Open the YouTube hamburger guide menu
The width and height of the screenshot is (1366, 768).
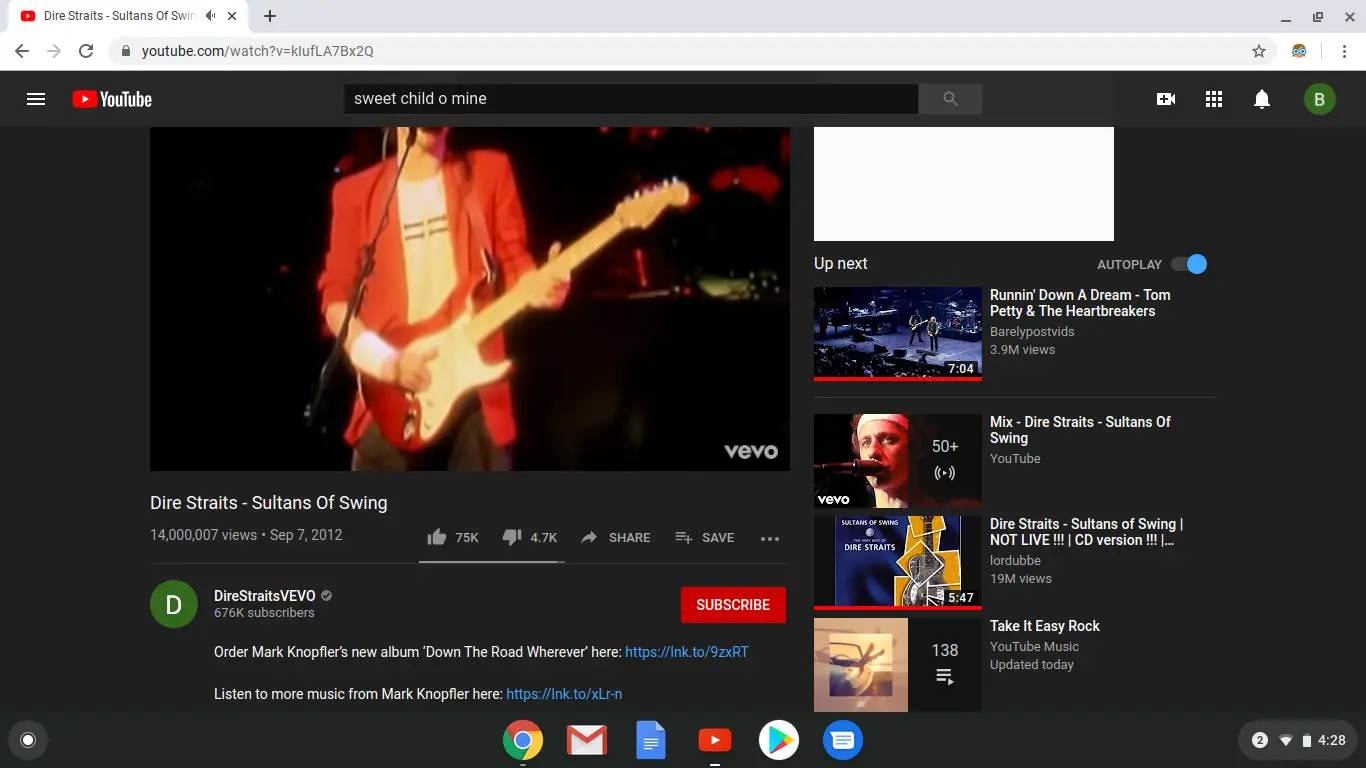(x=36, y=99)
